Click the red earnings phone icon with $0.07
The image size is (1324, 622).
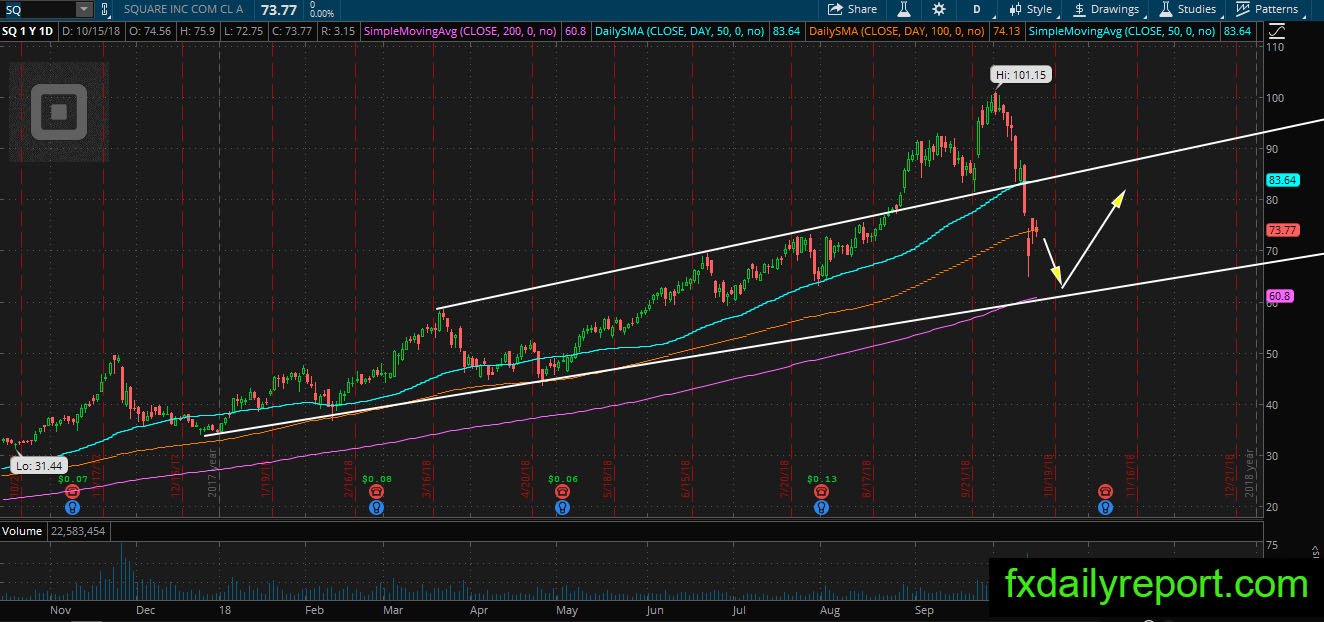coord(71,492)
